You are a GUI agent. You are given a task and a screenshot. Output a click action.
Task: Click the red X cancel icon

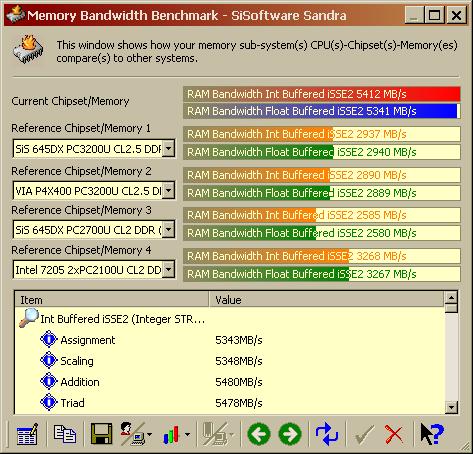394,434
